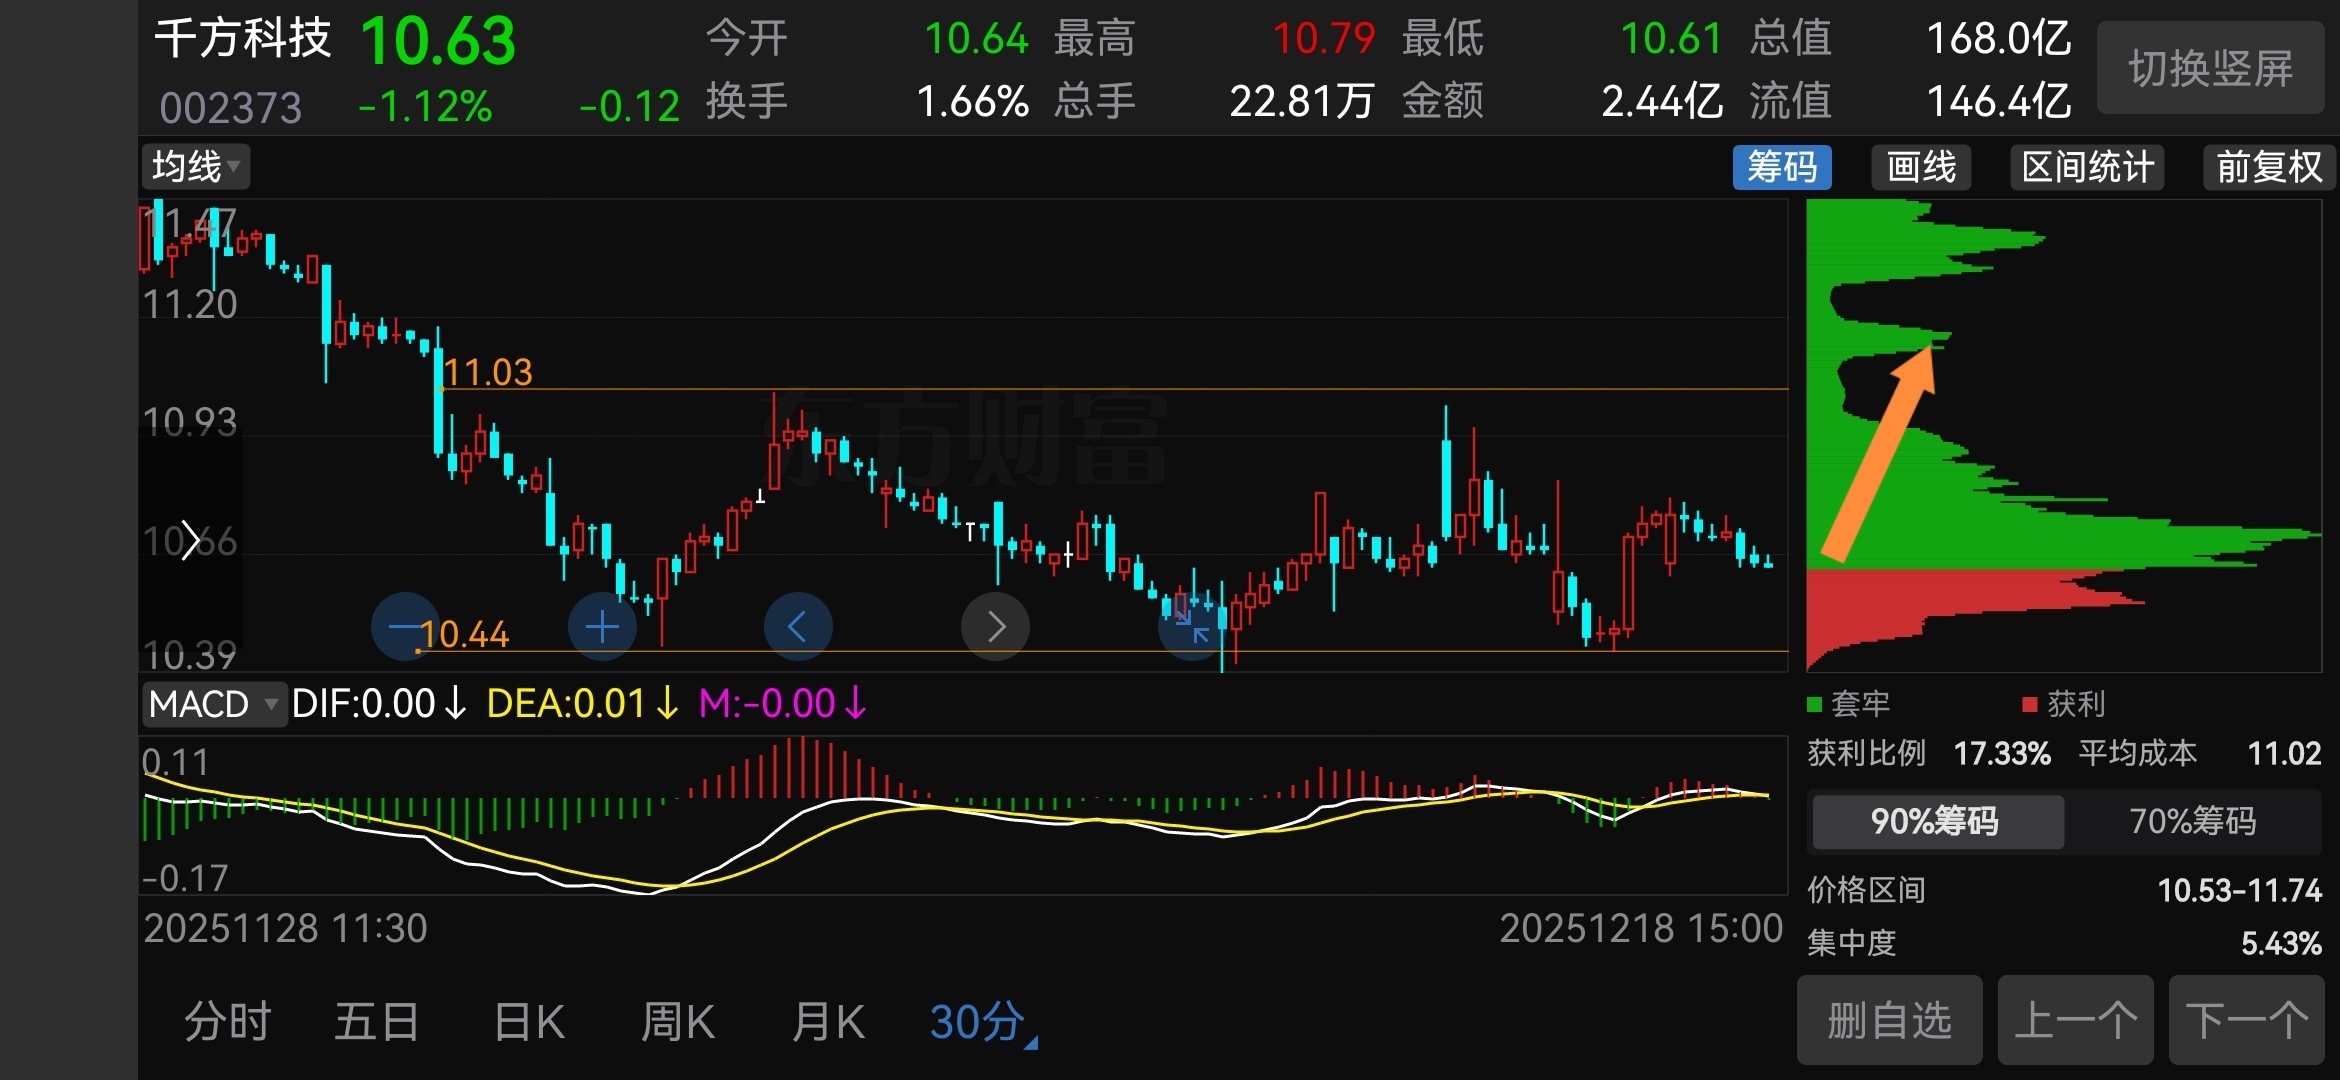Click the 删自选 button
The height and width of the screenshot is (1080, 2340).
click(1889, 1021)
